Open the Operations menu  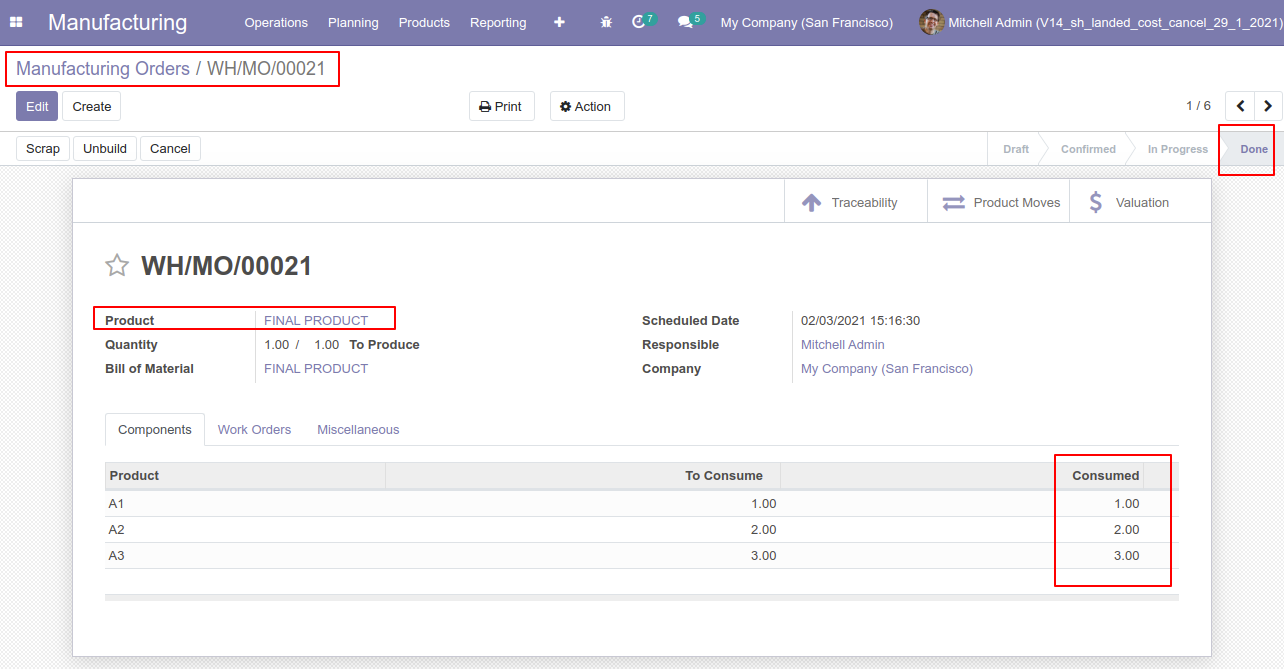276,22
